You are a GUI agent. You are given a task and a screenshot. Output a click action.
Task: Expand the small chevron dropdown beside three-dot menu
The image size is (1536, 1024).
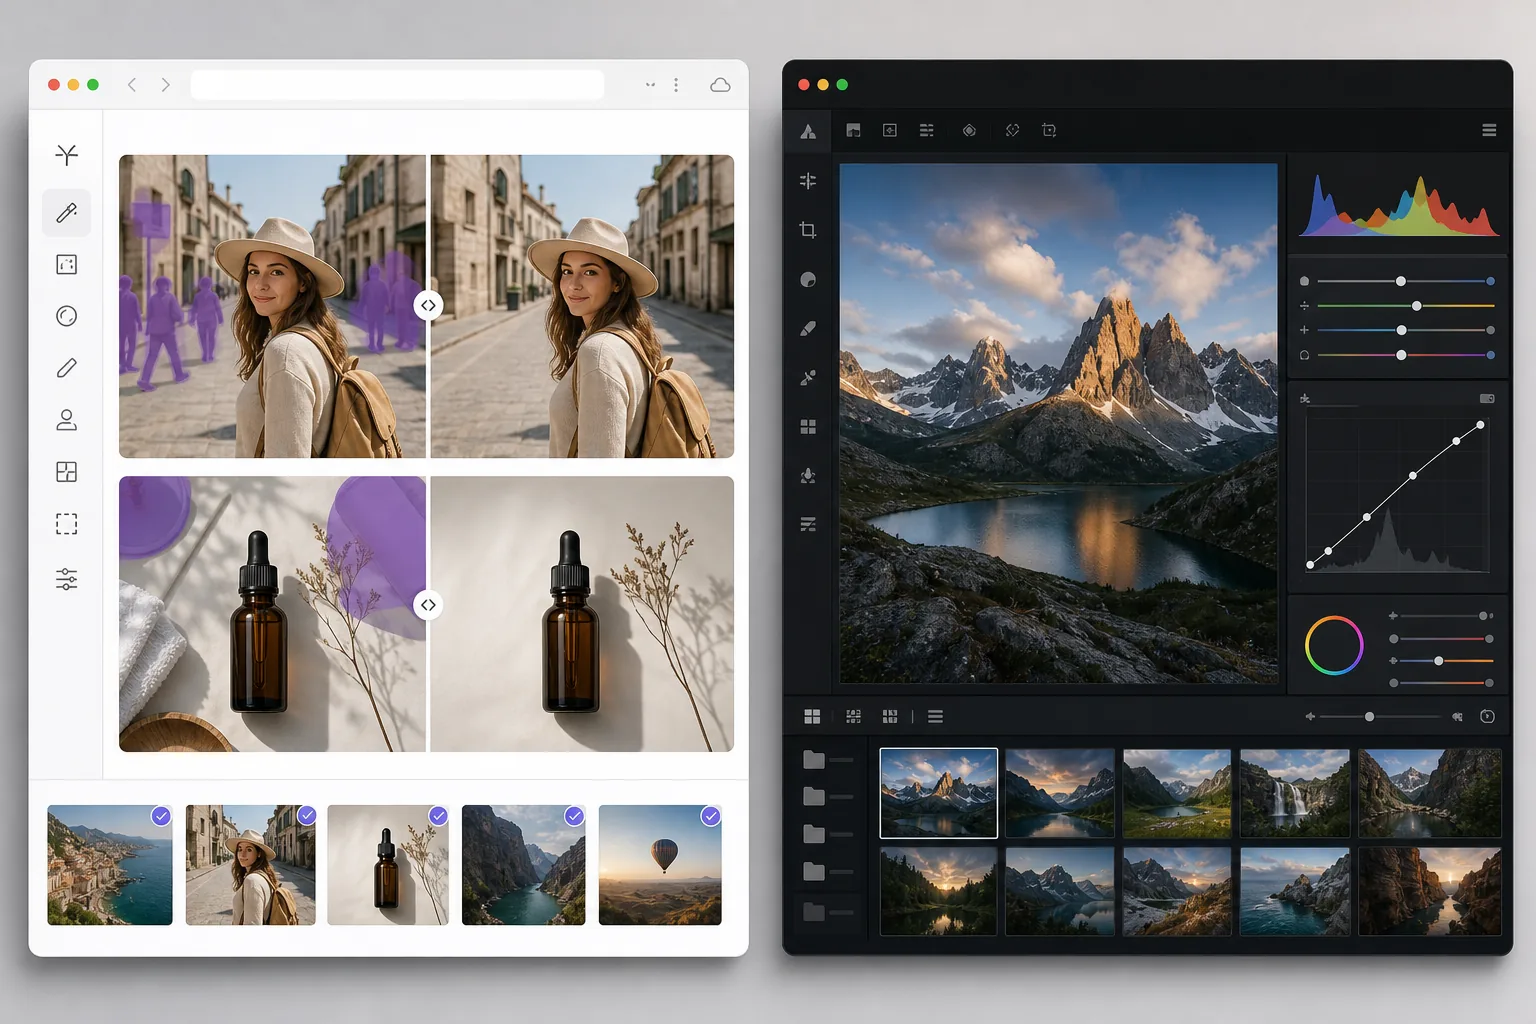click(x=650, y=85)
